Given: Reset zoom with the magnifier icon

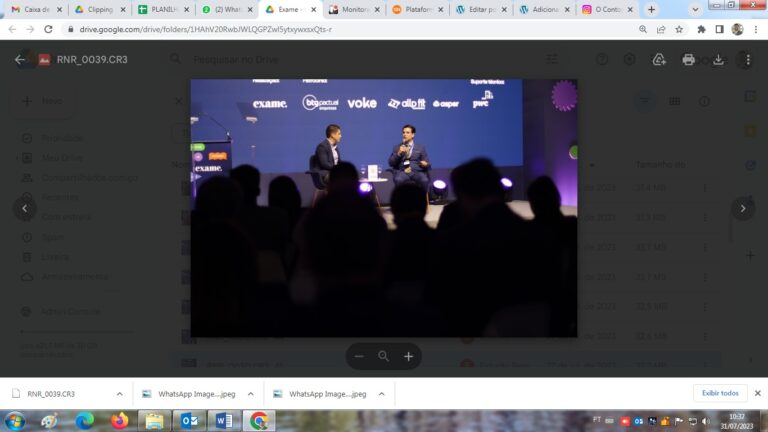Looking at the screenshot, I should click(383, 357).
